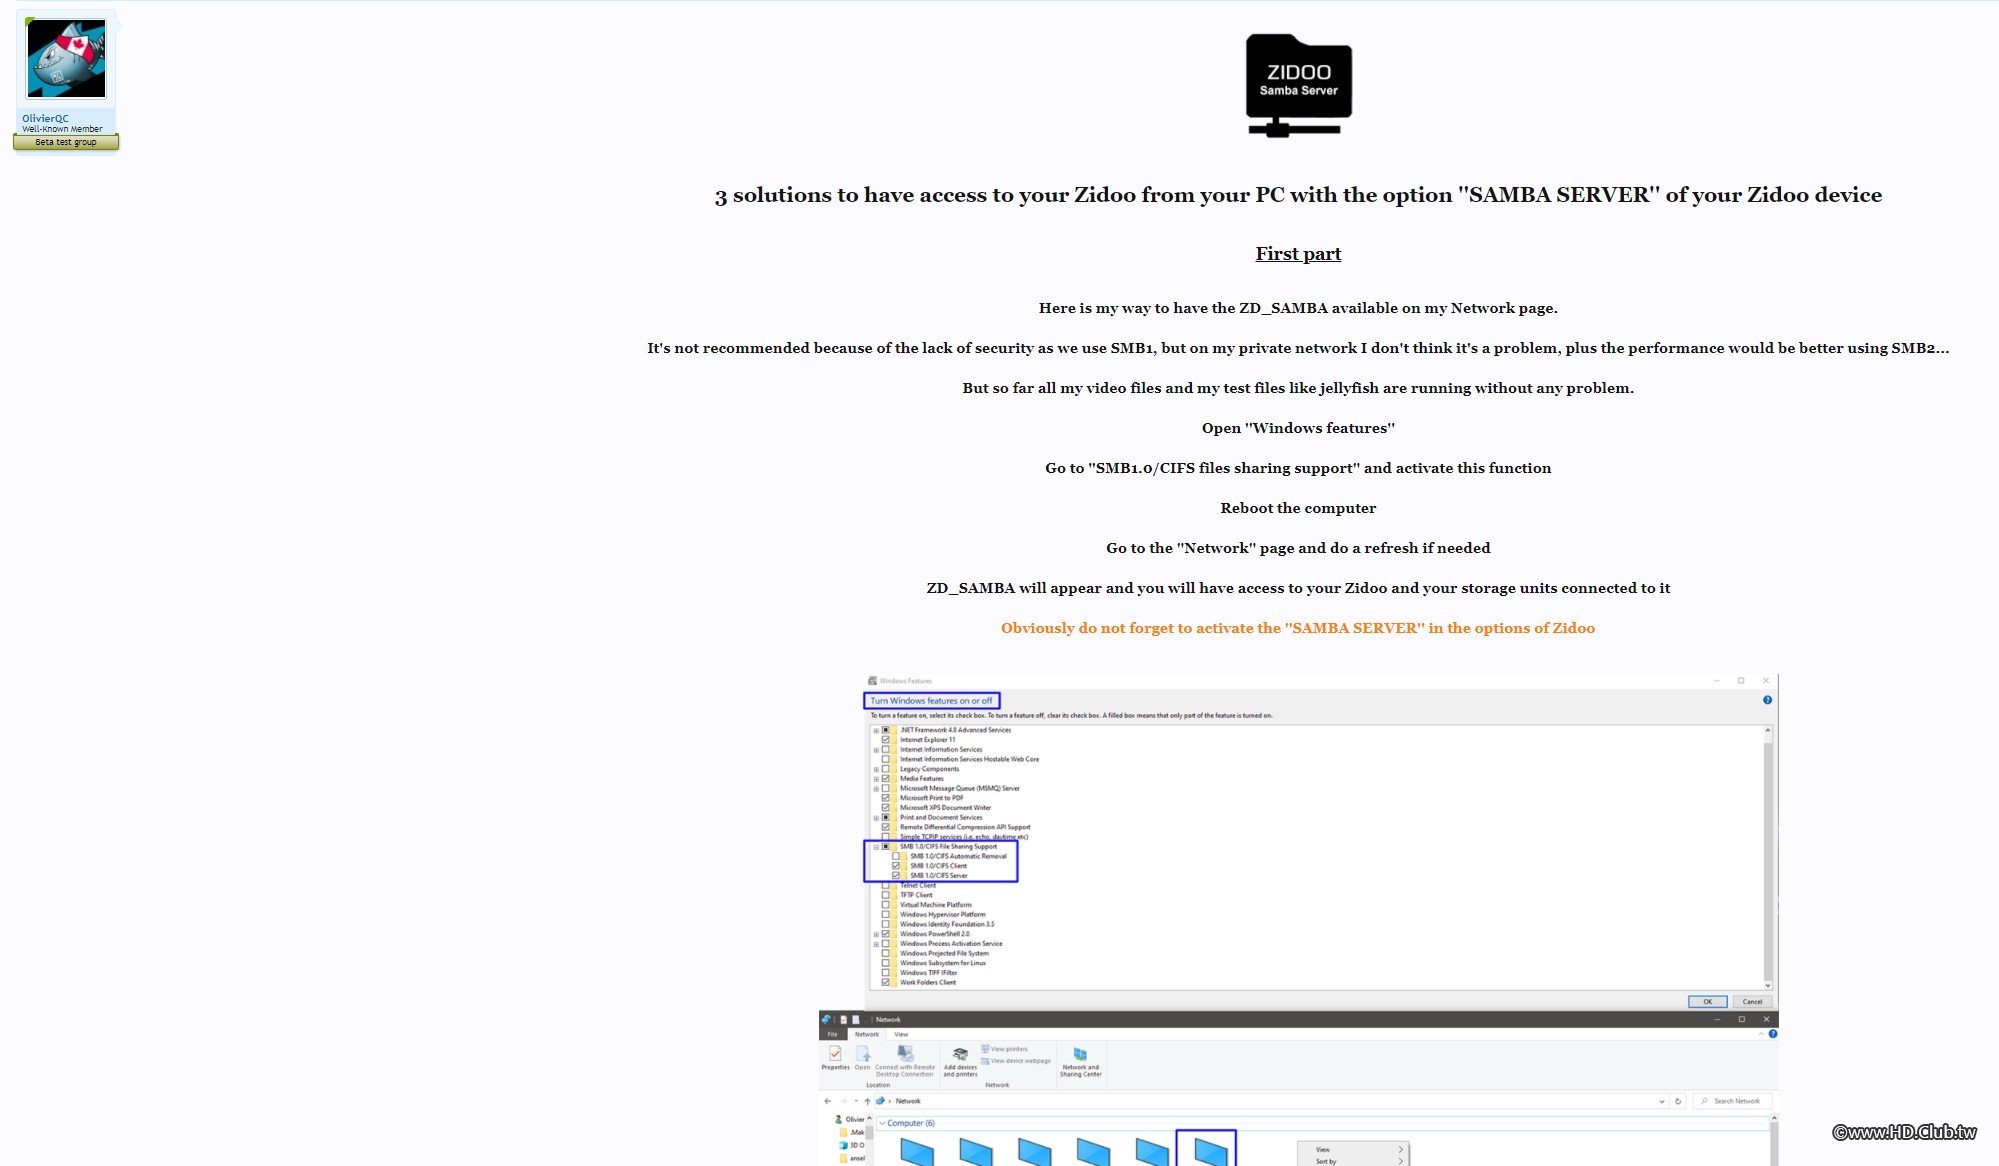
Task: Select the Olivier item in navigation pane
Action: click(850, 1119)
